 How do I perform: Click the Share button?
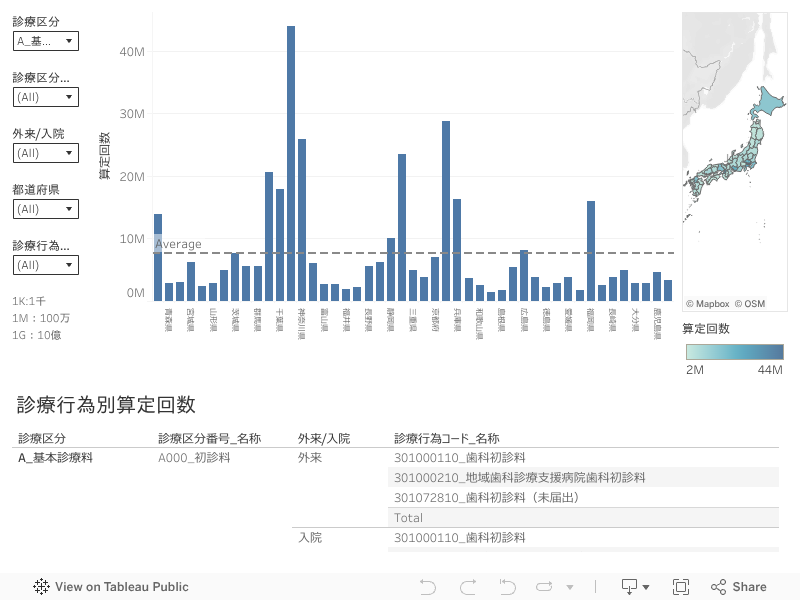[x=739, y=587]
